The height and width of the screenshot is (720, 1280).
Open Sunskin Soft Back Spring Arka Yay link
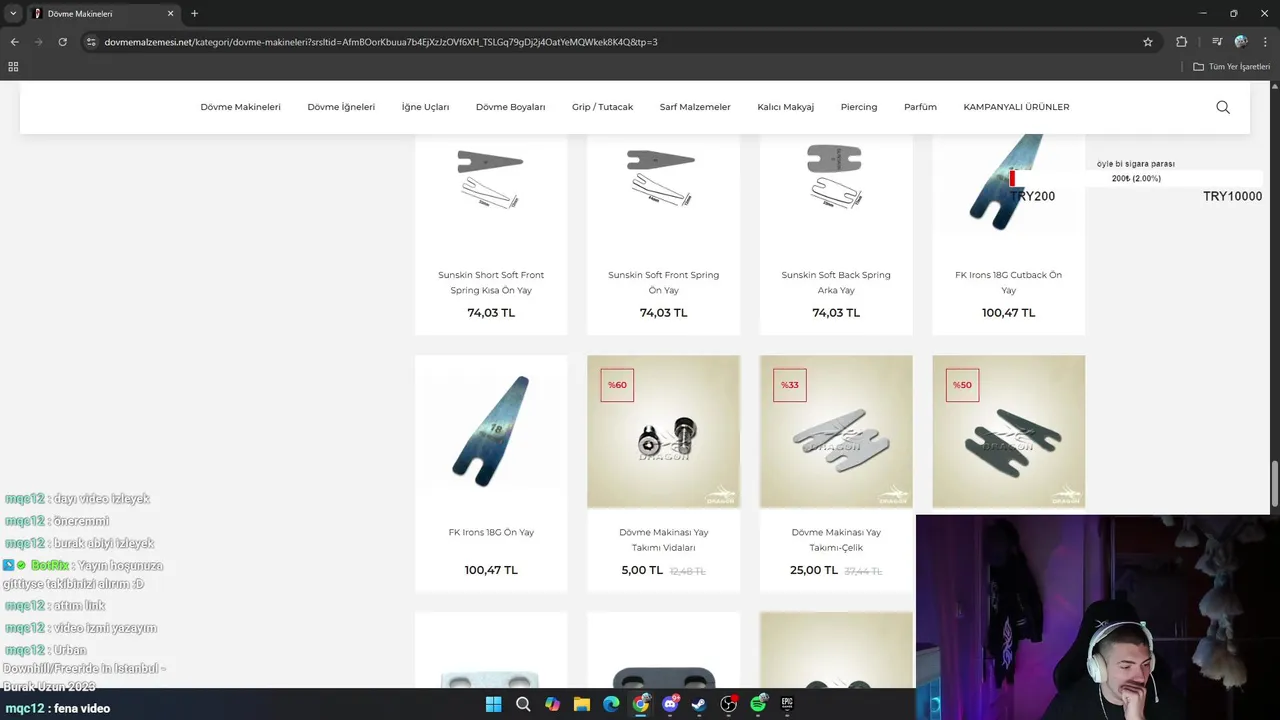[836, 282]
